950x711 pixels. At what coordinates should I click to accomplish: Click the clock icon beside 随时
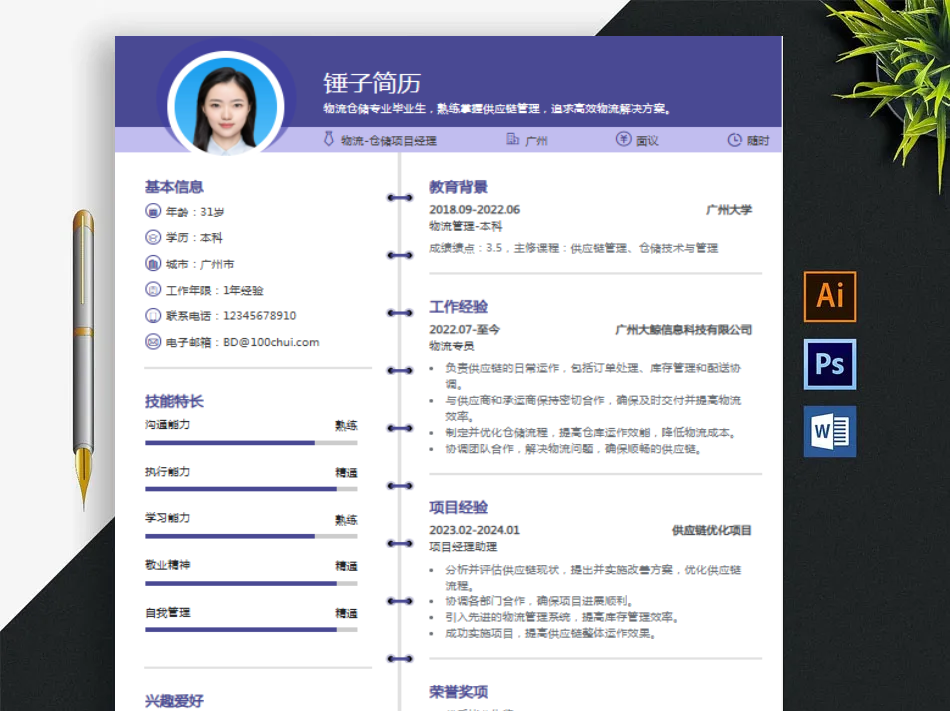click(734, 140)
